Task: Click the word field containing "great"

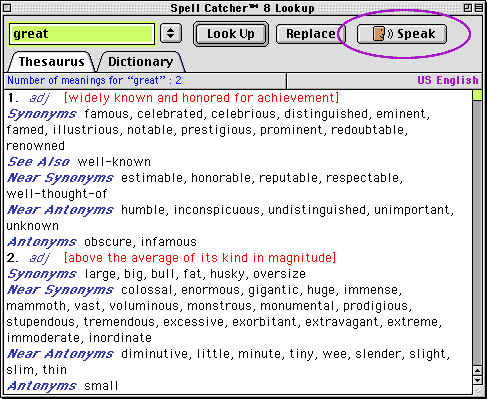Action: (82, 34)
